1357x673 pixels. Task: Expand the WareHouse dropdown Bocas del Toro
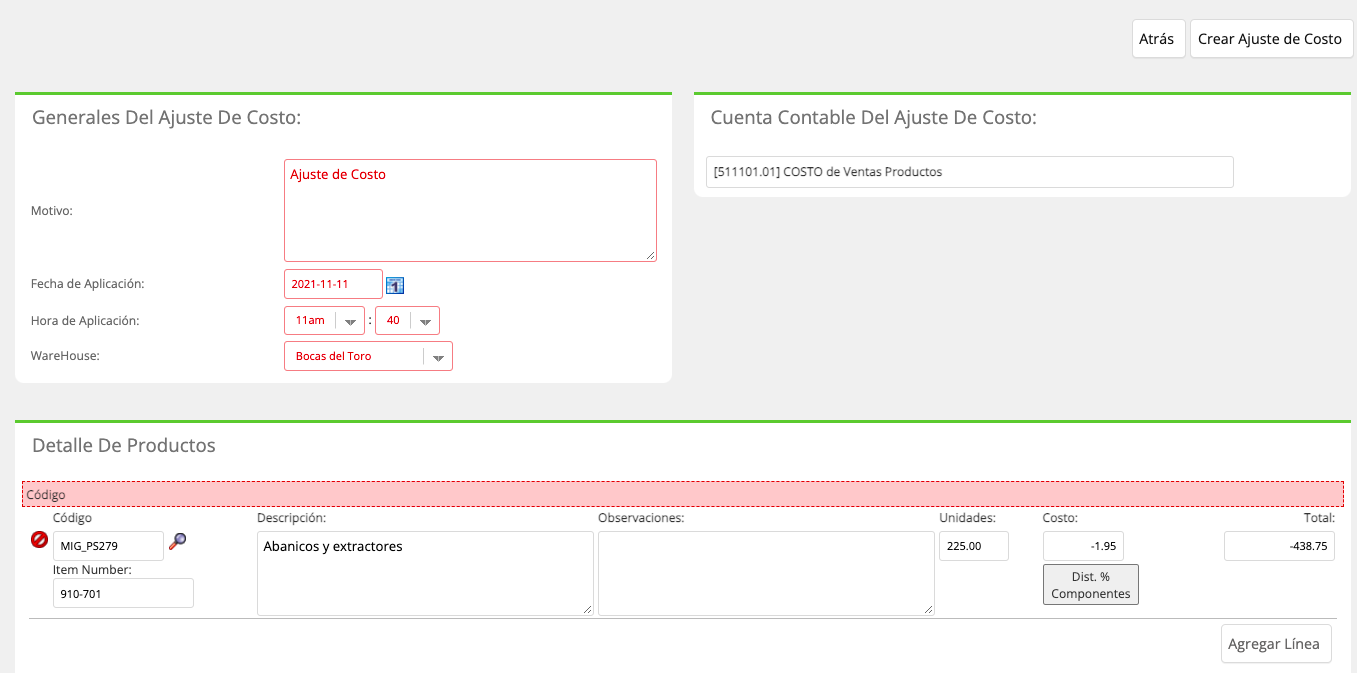(x=368, y=356)
